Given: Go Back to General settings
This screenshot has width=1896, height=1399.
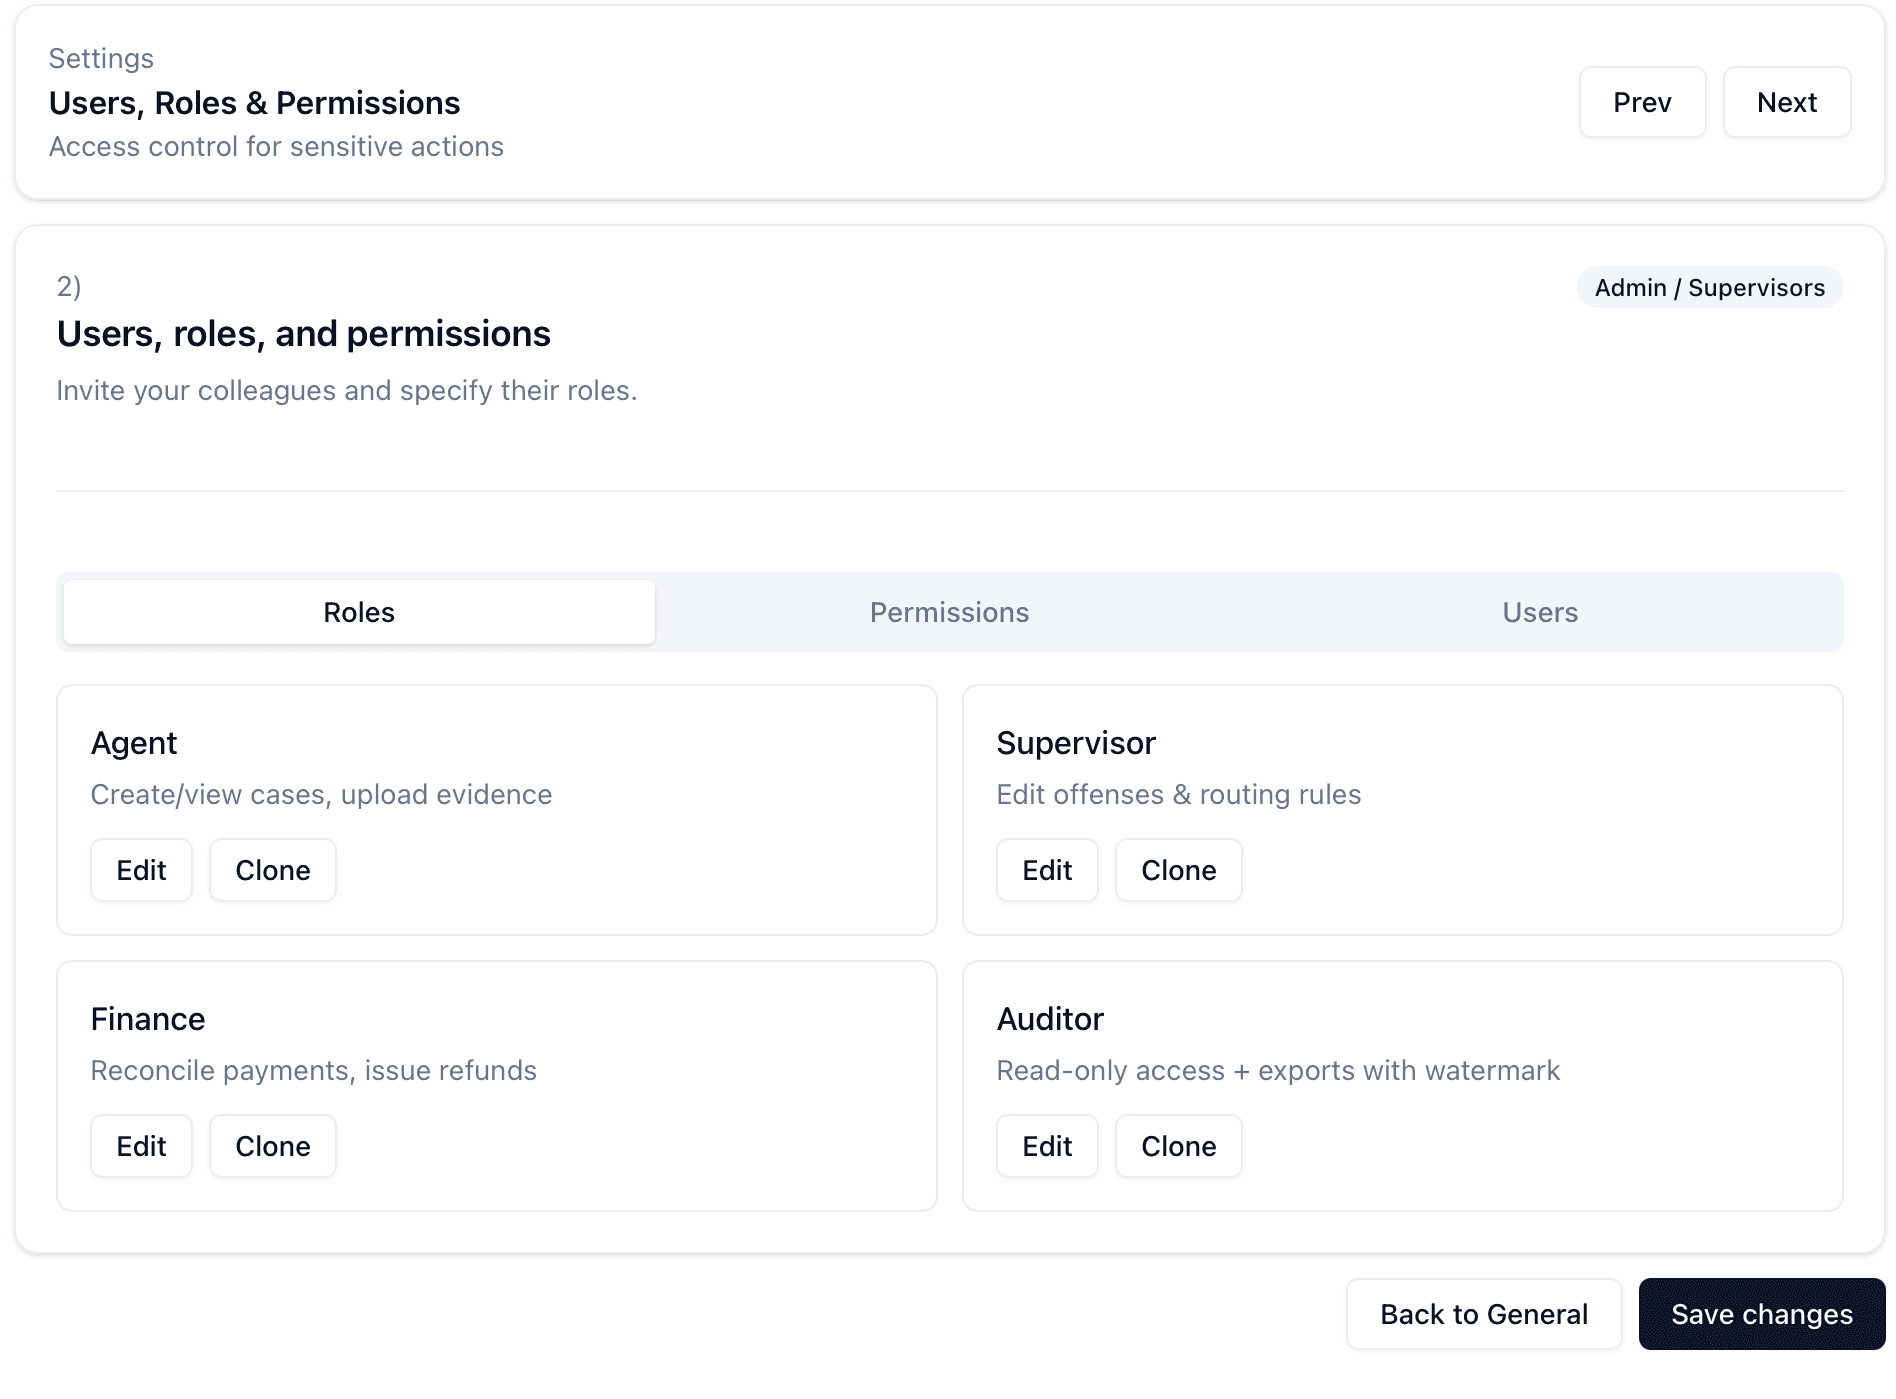Looking at the screenshot, I should click(1484, 1314).
